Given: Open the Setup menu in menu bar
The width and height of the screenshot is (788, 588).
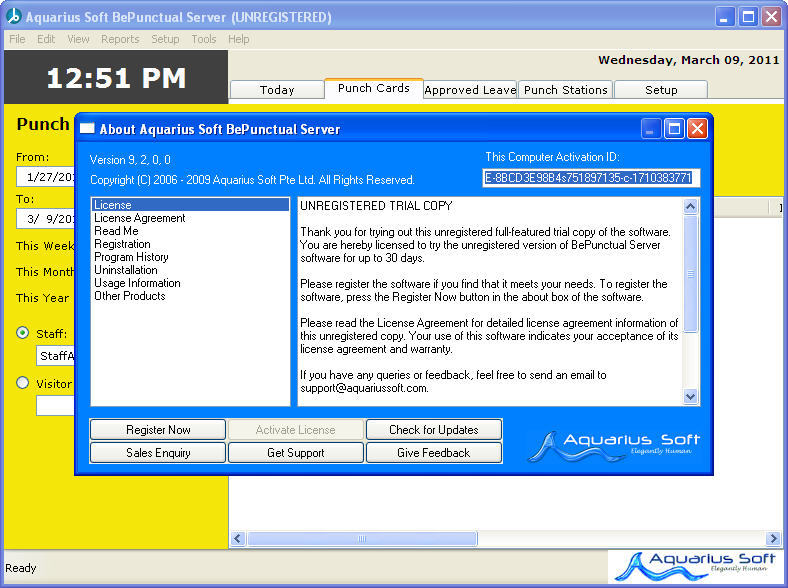Looking at the screenshot, I should tap(165, 39).
